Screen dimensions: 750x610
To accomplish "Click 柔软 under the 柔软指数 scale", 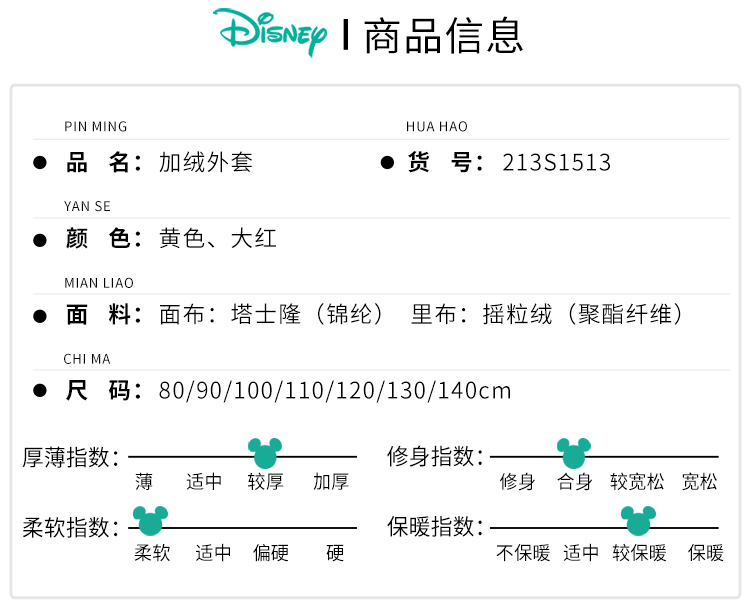I will tap(152, 553).
